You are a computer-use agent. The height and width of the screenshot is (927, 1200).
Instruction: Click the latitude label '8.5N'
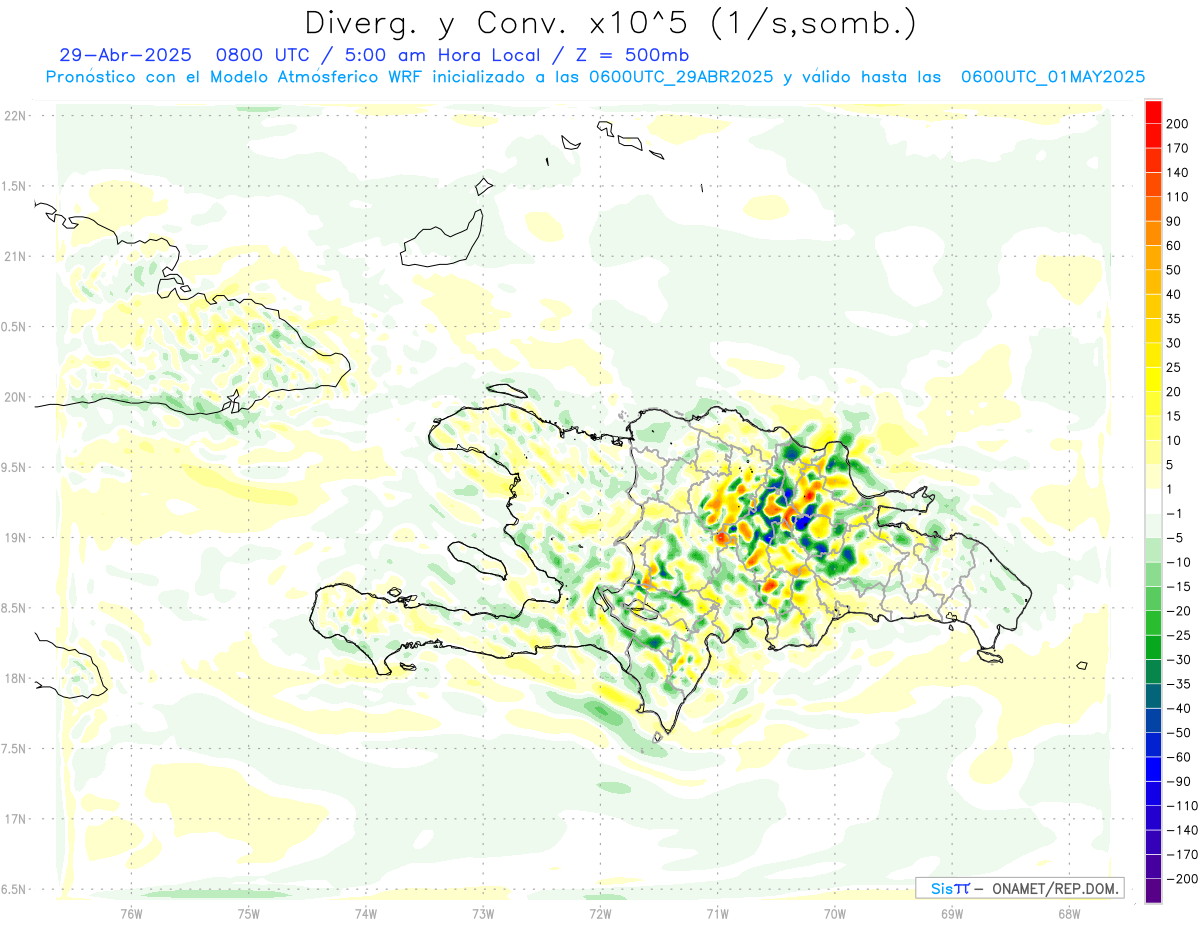coord(15,609)
